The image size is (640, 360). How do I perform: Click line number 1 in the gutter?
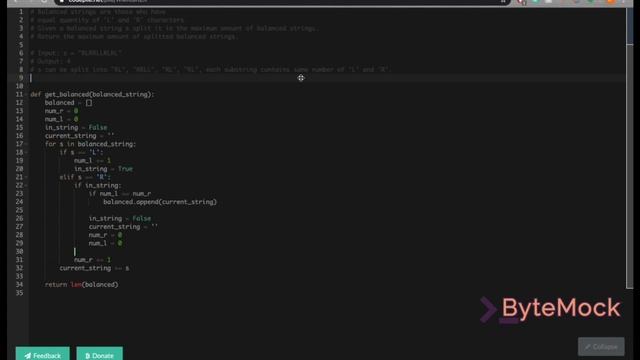(20, 12)
